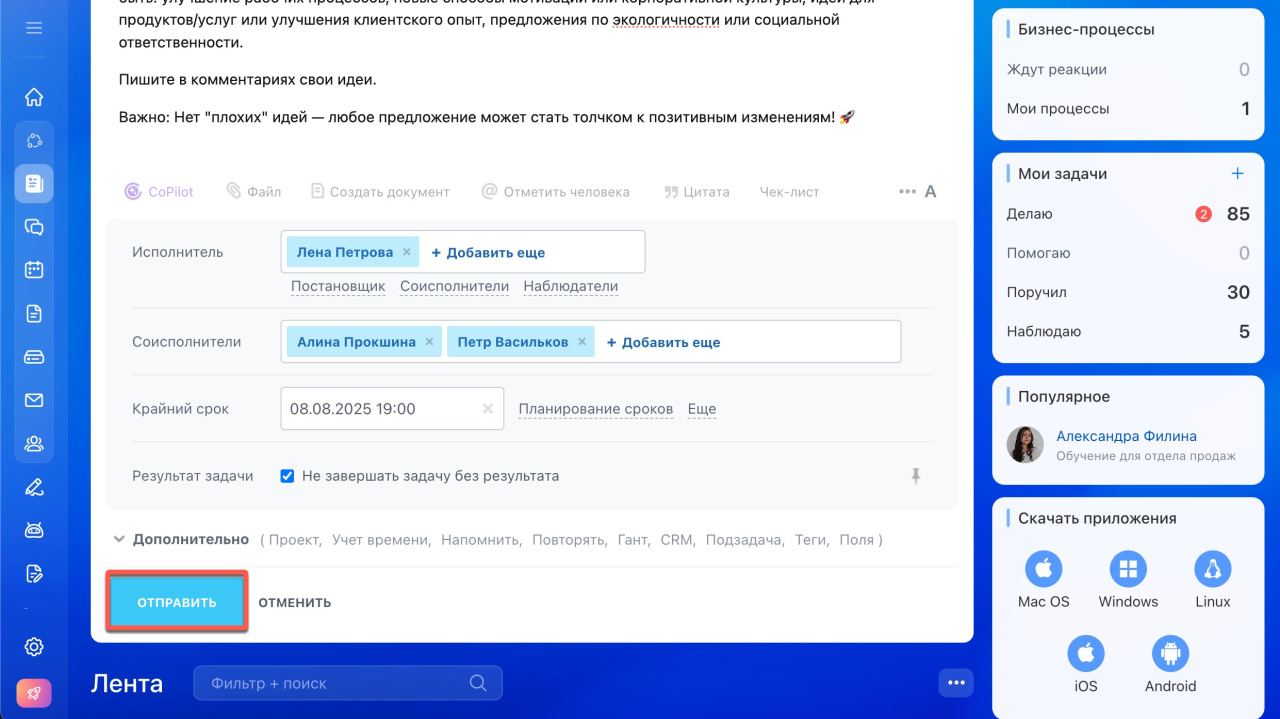
Task: Open the collaboration circle icon in sidebar
Action: (x=34, y=141)
